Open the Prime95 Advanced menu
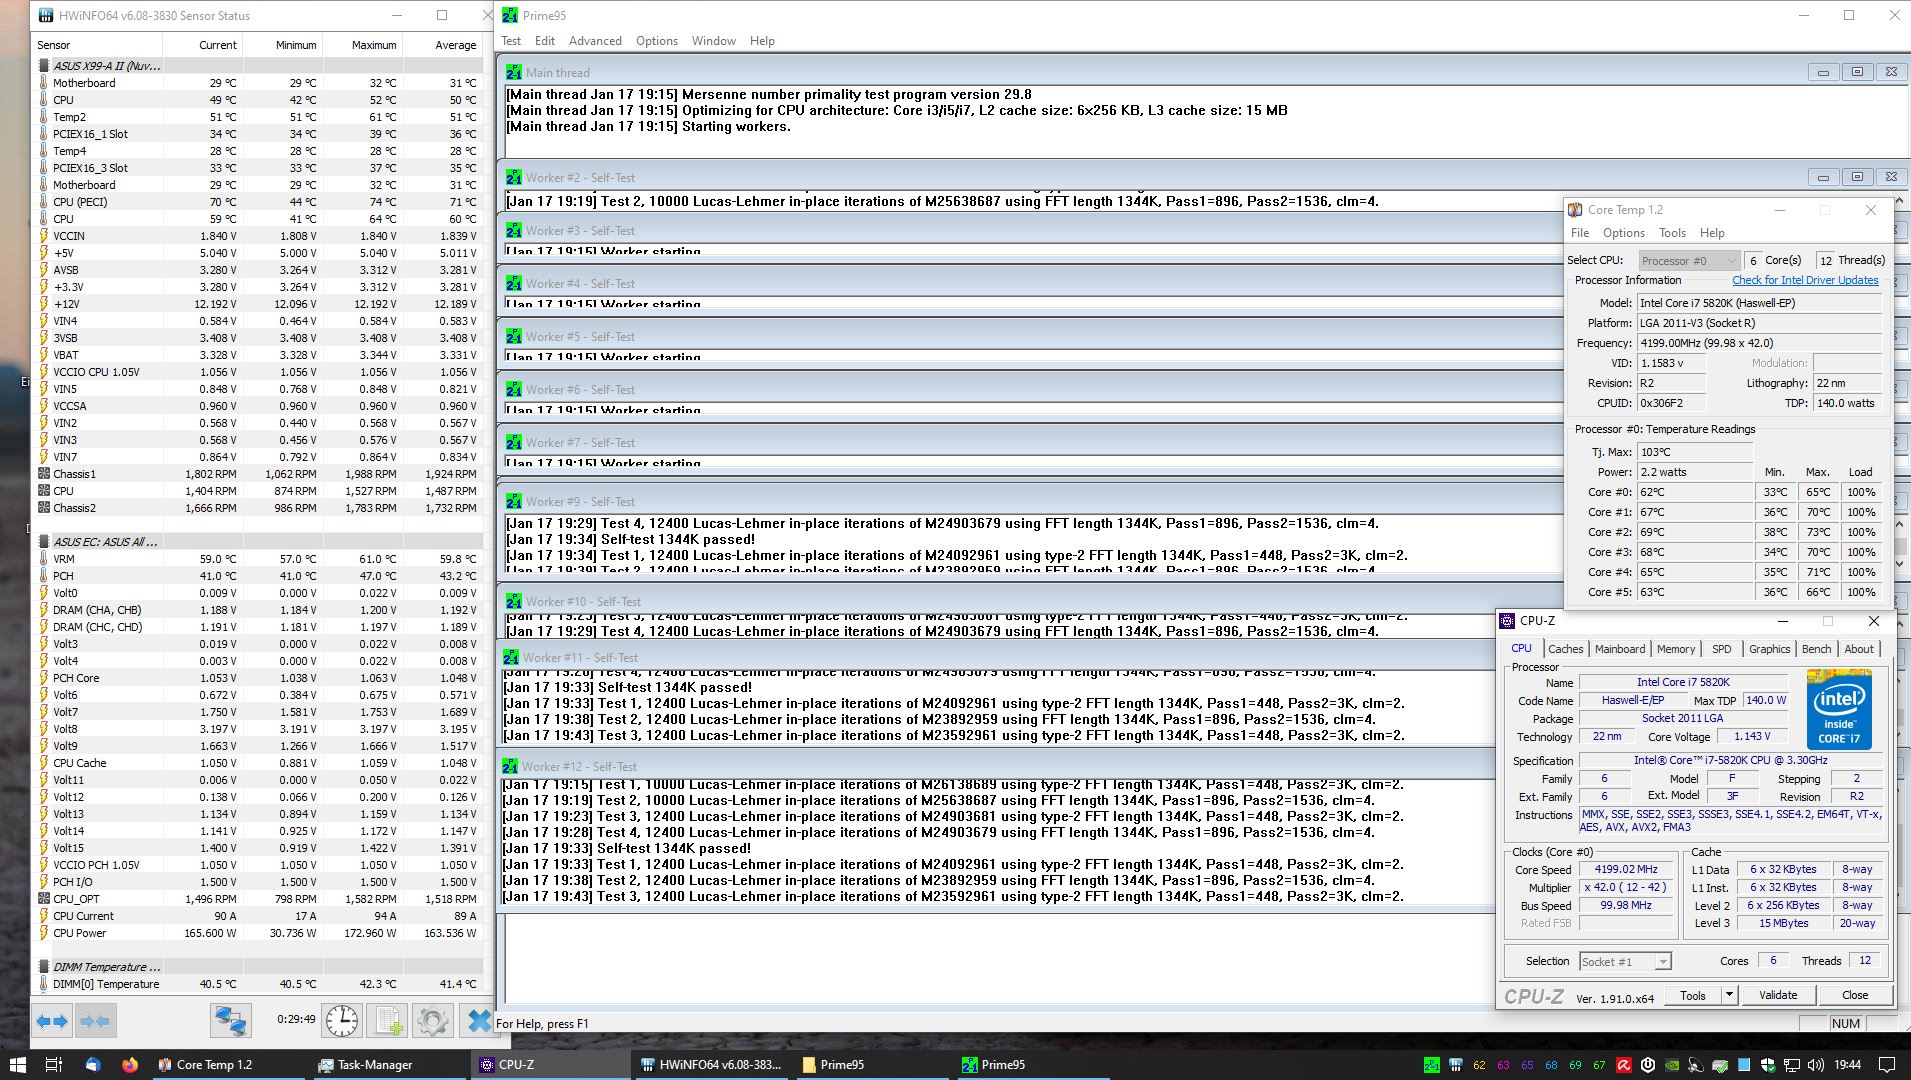 595,41
